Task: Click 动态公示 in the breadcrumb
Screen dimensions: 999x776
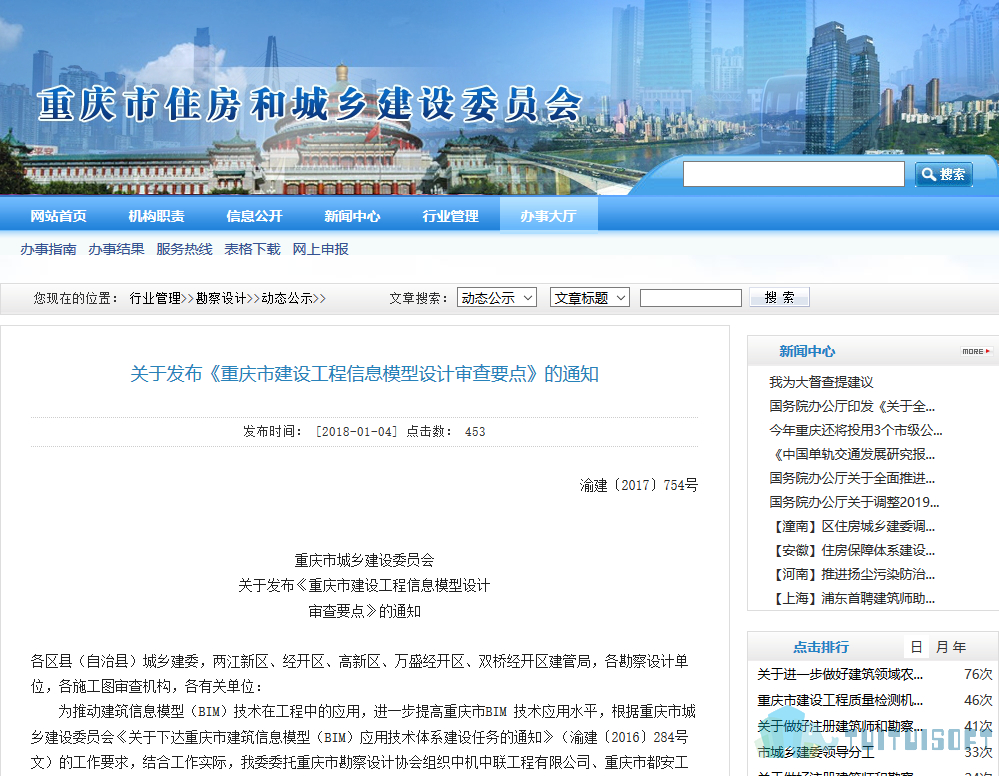Action: pos(287,298)
